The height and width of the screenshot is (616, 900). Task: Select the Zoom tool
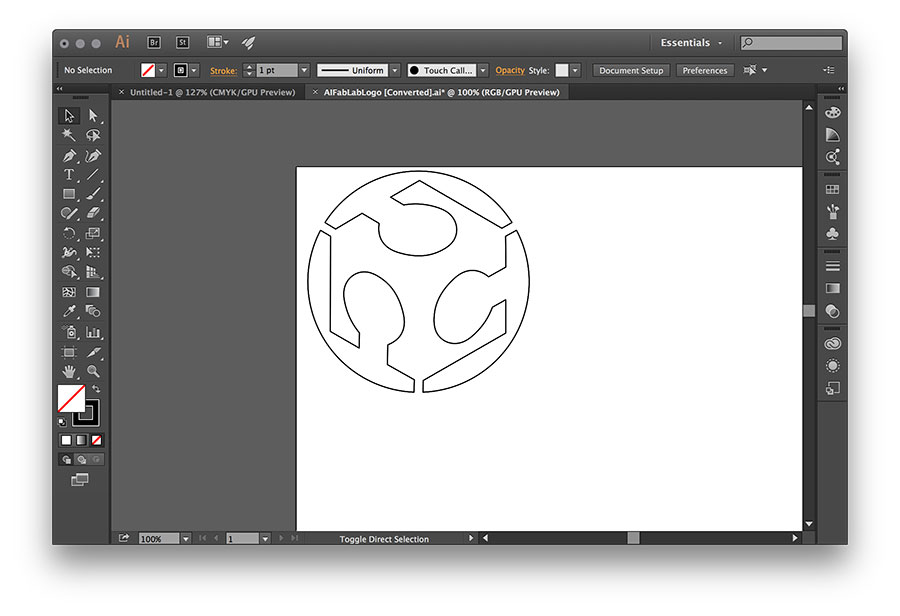(x=93, y=371)
